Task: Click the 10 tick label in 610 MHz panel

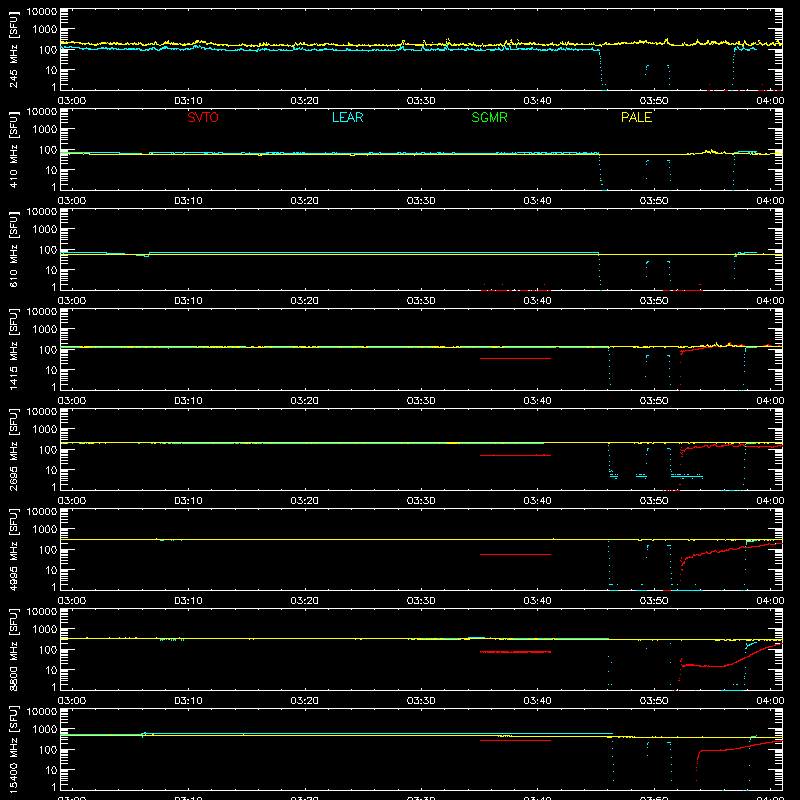Action: [x=51, y=270]
